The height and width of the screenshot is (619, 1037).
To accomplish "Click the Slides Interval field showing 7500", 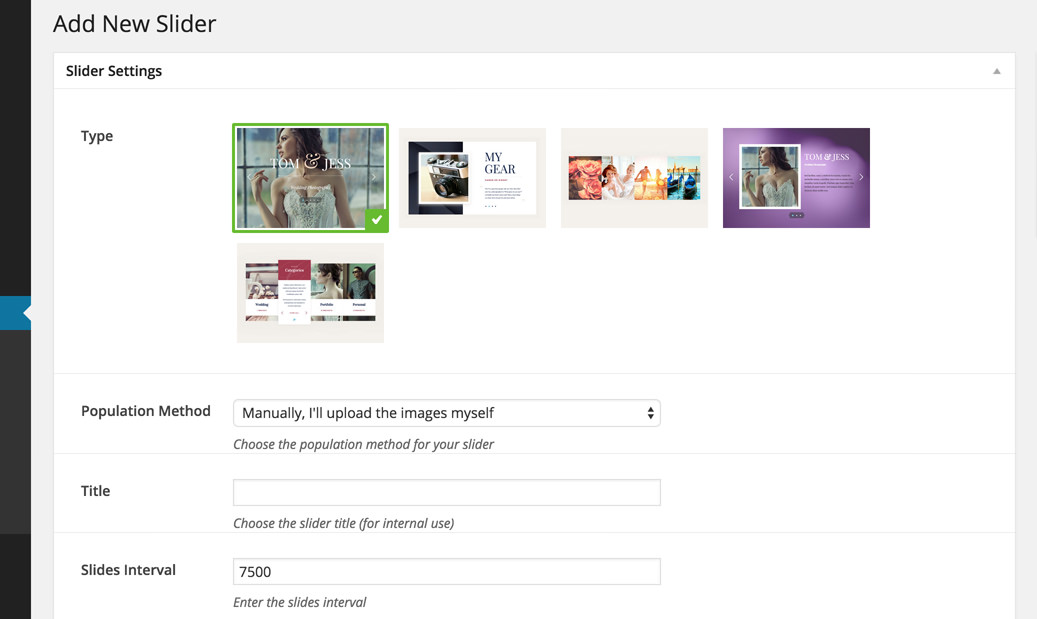I will coord(446,571).
